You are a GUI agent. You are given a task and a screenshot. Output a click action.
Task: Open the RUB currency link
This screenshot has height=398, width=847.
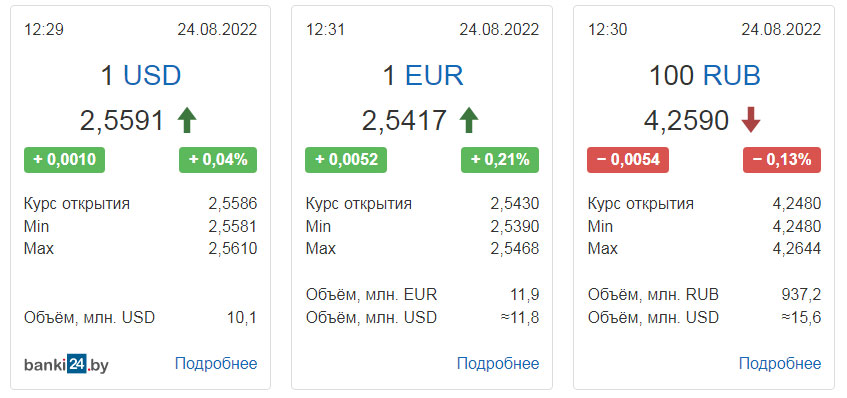coord(732,76)
